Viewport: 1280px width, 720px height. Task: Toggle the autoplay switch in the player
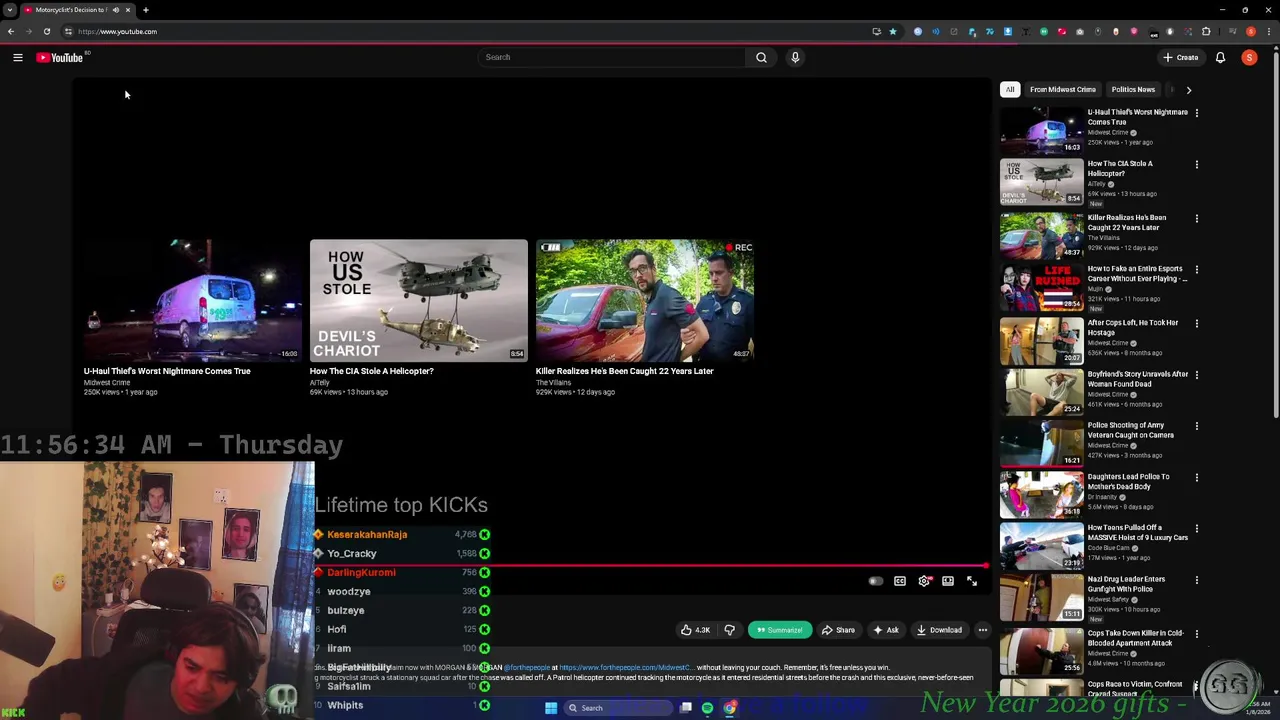[876, 581]
